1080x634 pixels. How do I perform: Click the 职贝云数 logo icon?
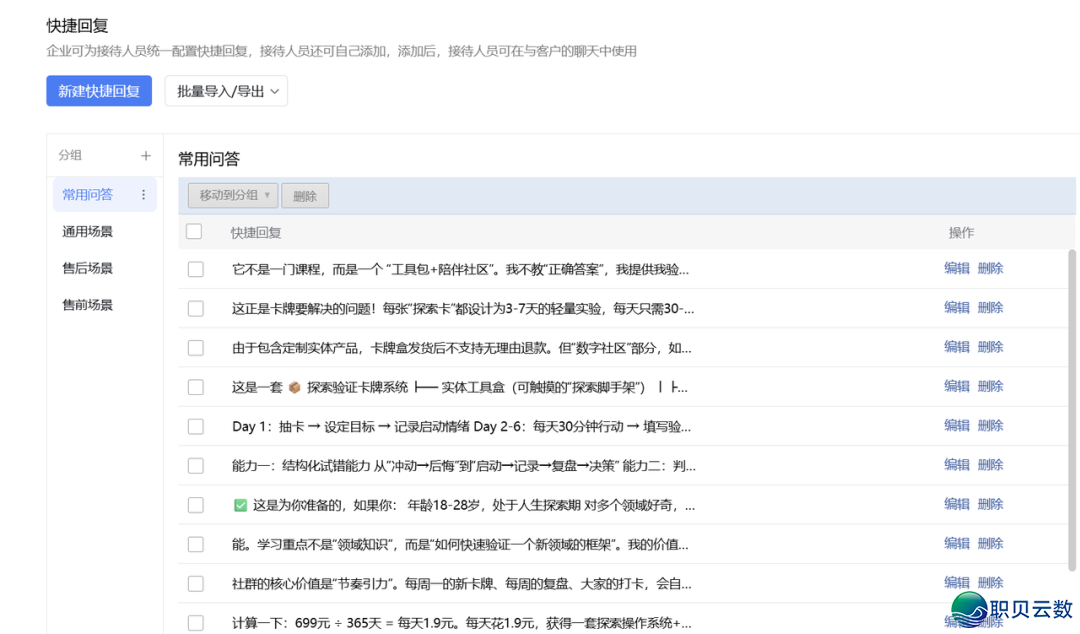[968, 609]
